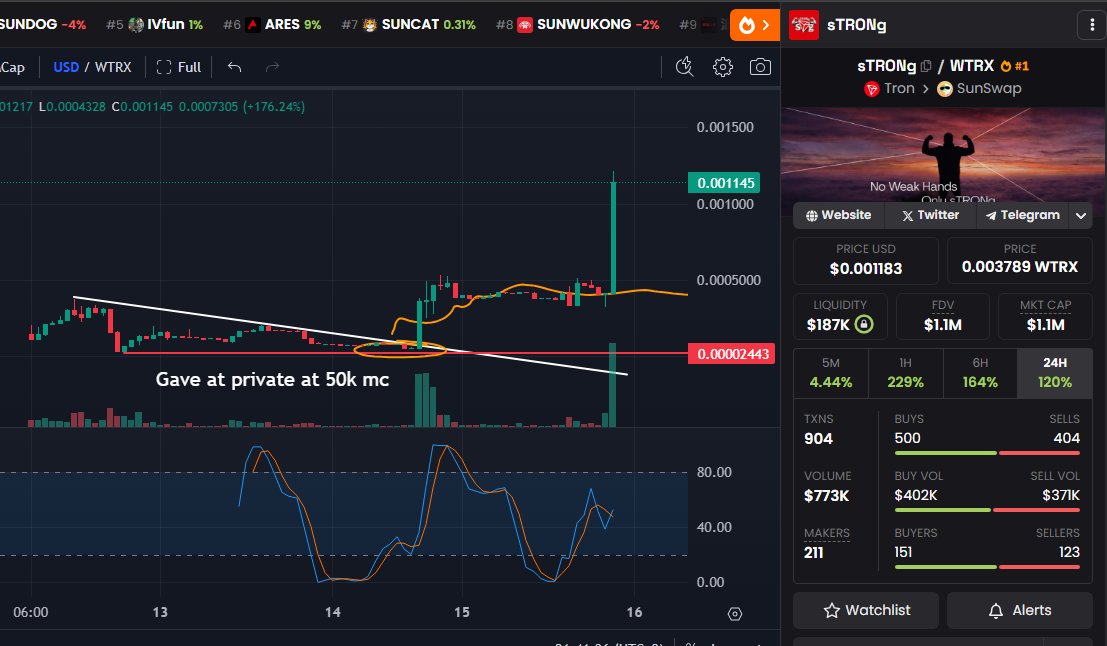This screenshot has height=646, width=1107.
Task: Click the TXNS 904 value
Action: tap(818, 438)
